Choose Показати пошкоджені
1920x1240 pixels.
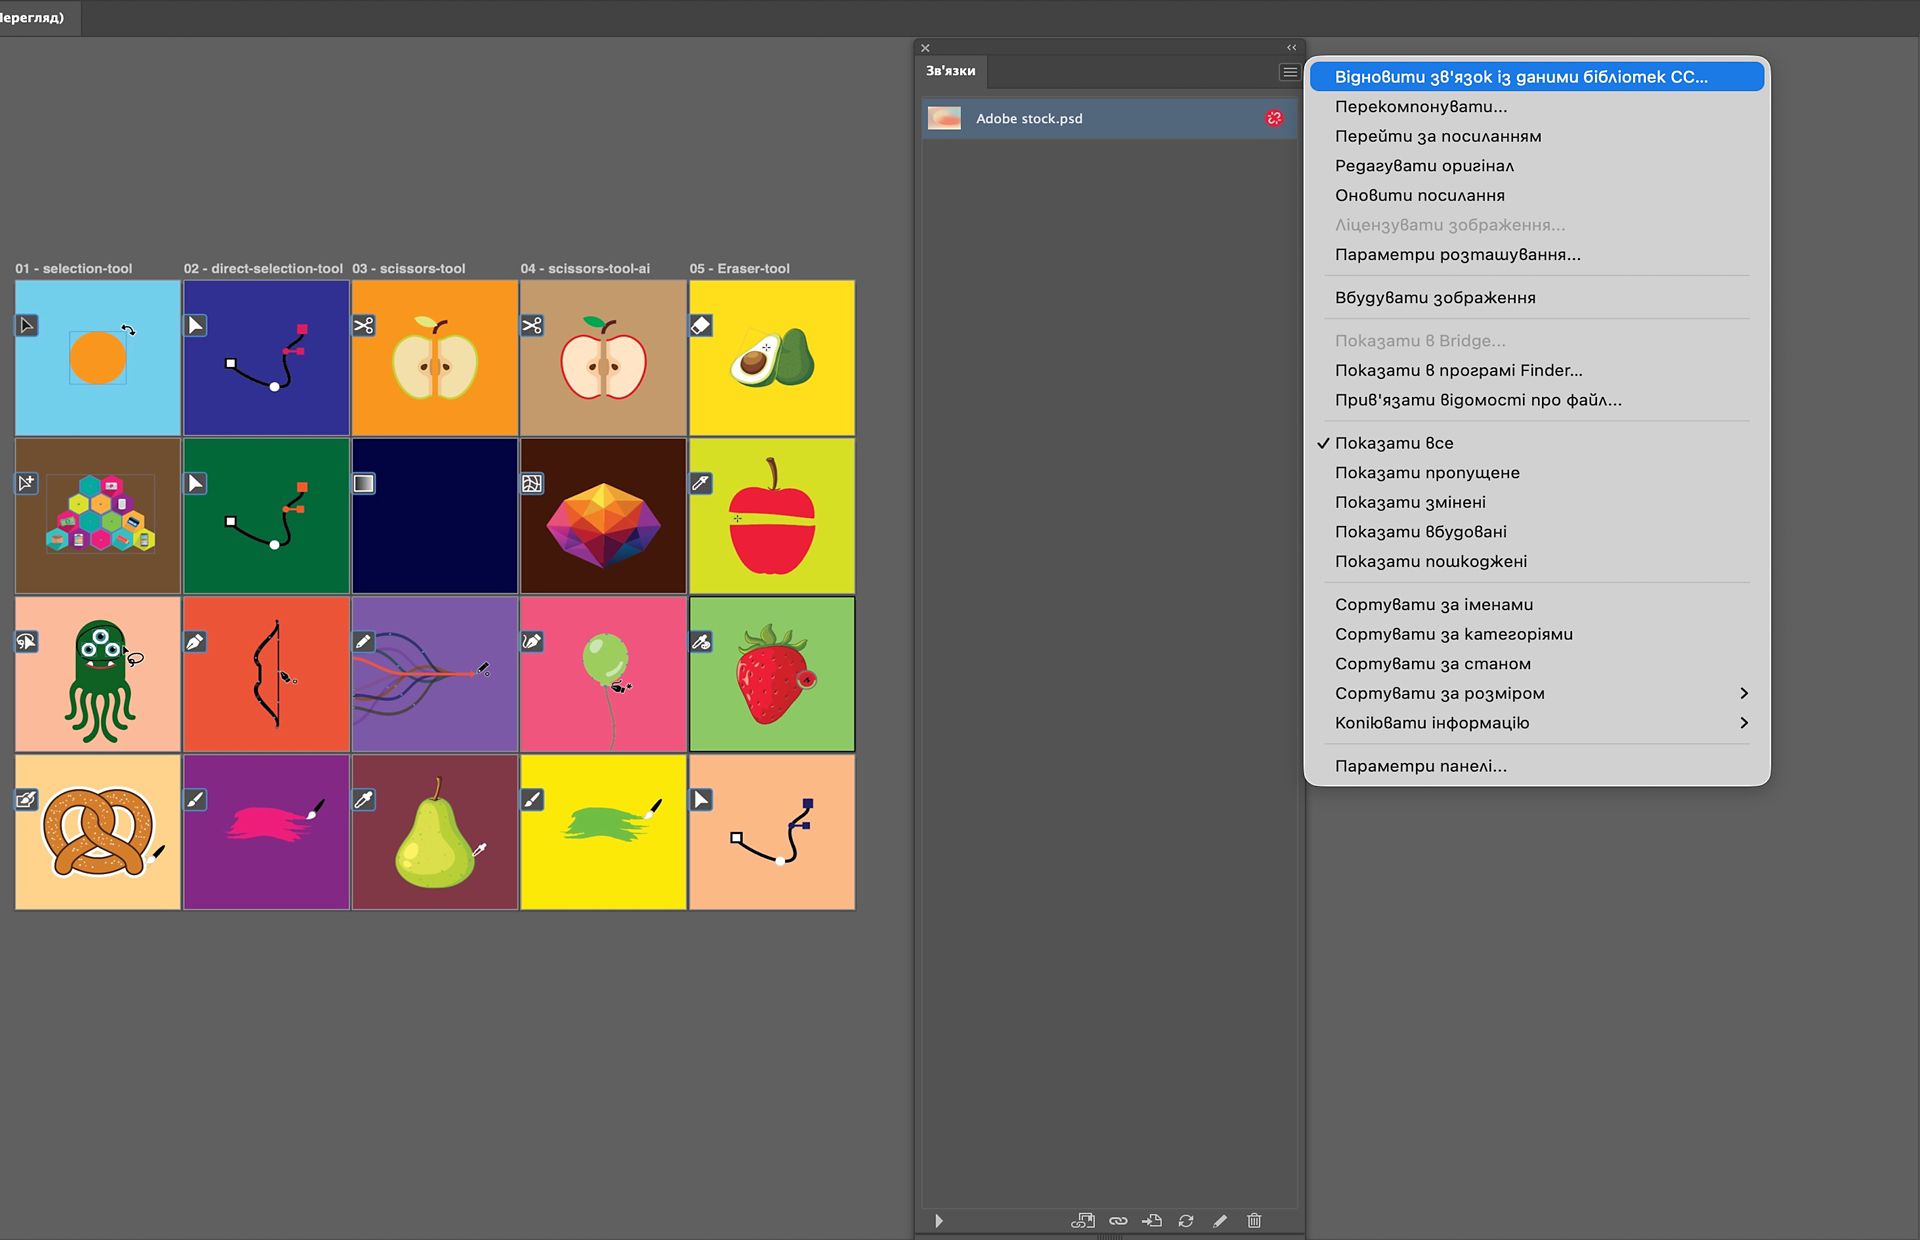coord(1537,561)
